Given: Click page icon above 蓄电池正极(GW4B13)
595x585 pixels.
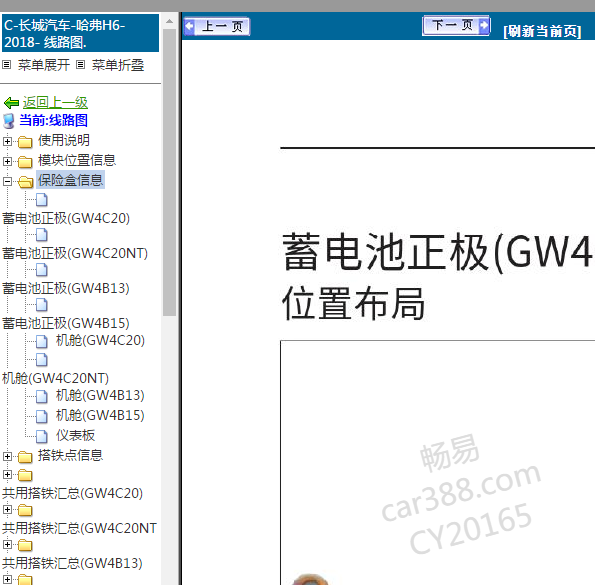Looking at the screenshot, I should point(42,270).
